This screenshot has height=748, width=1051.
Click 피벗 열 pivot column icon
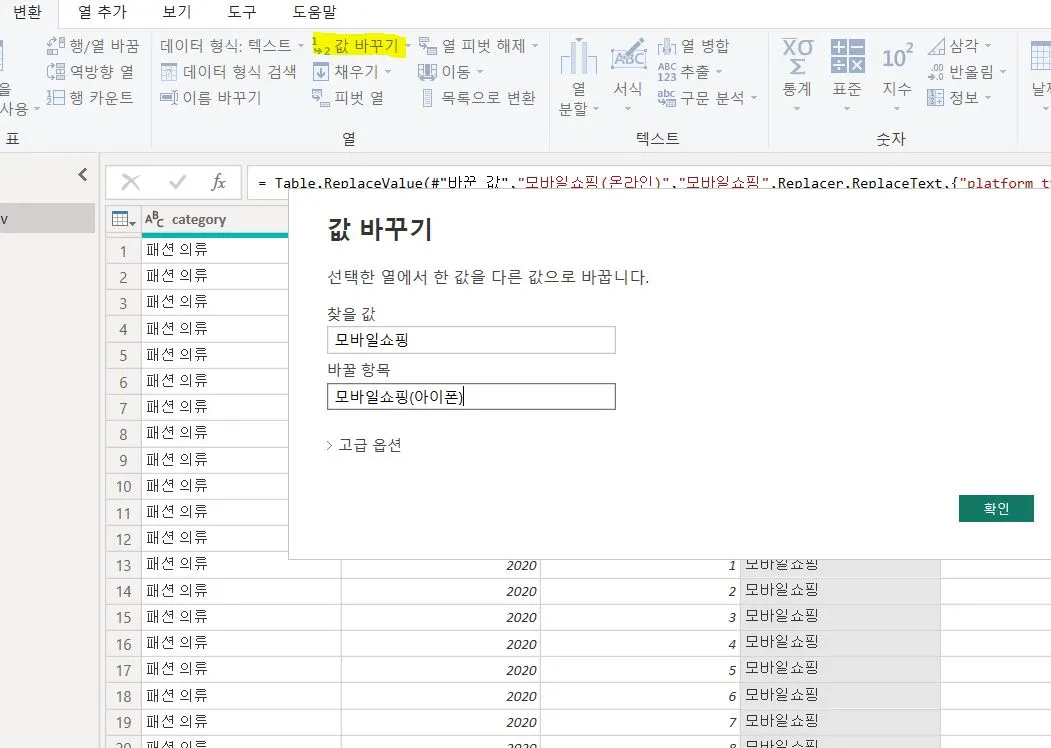(x=321, y=97)
